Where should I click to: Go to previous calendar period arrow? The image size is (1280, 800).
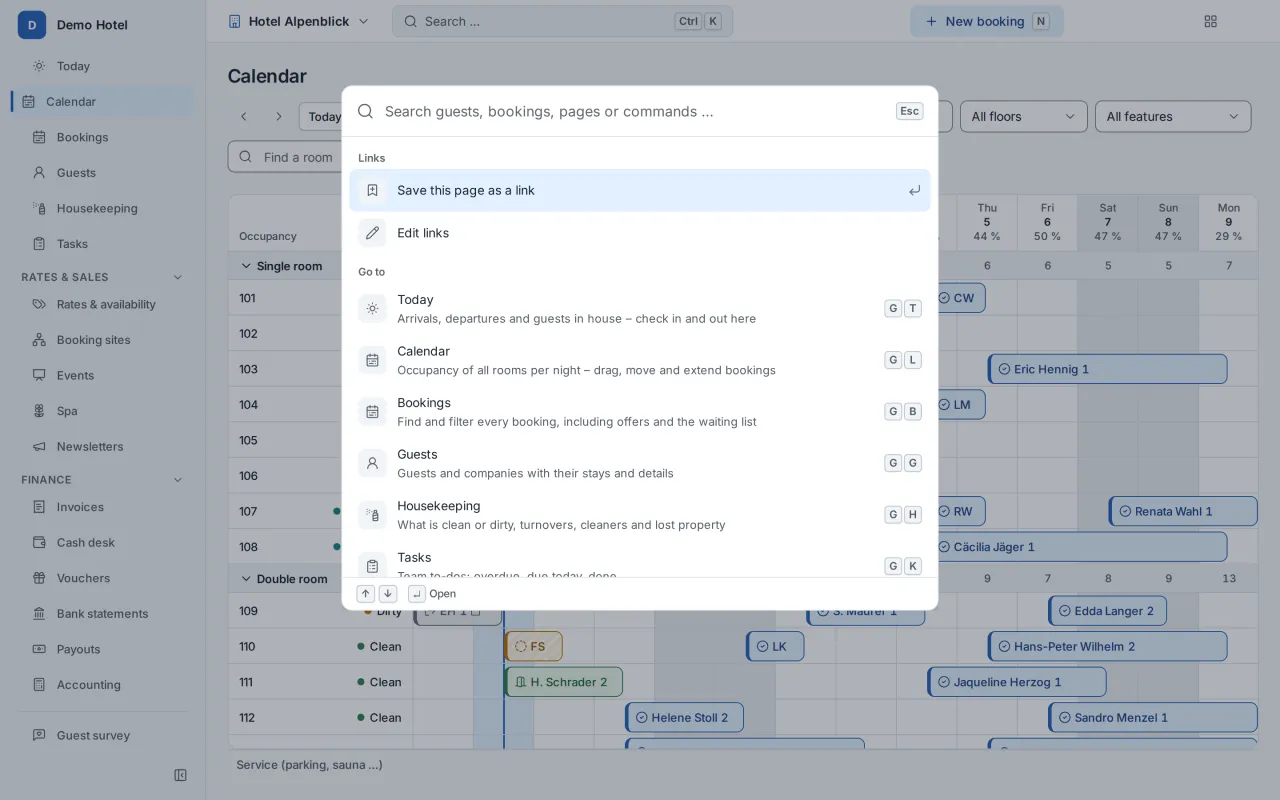243,117
